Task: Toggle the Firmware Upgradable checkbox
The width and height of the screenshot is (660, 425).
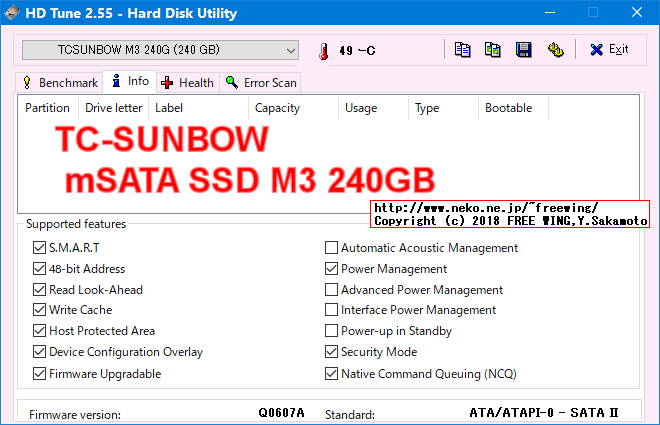Action: click(40, 374)
